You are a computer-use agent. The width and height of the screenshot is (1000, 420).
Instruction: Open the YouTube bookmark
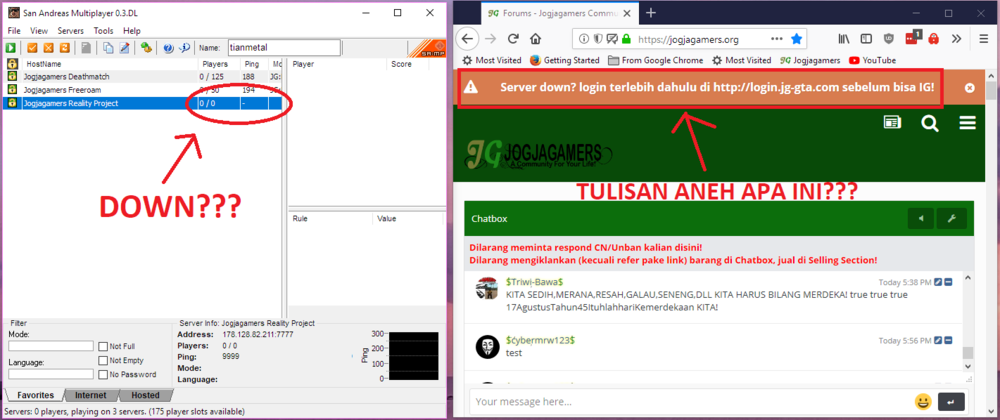(872, 60)
